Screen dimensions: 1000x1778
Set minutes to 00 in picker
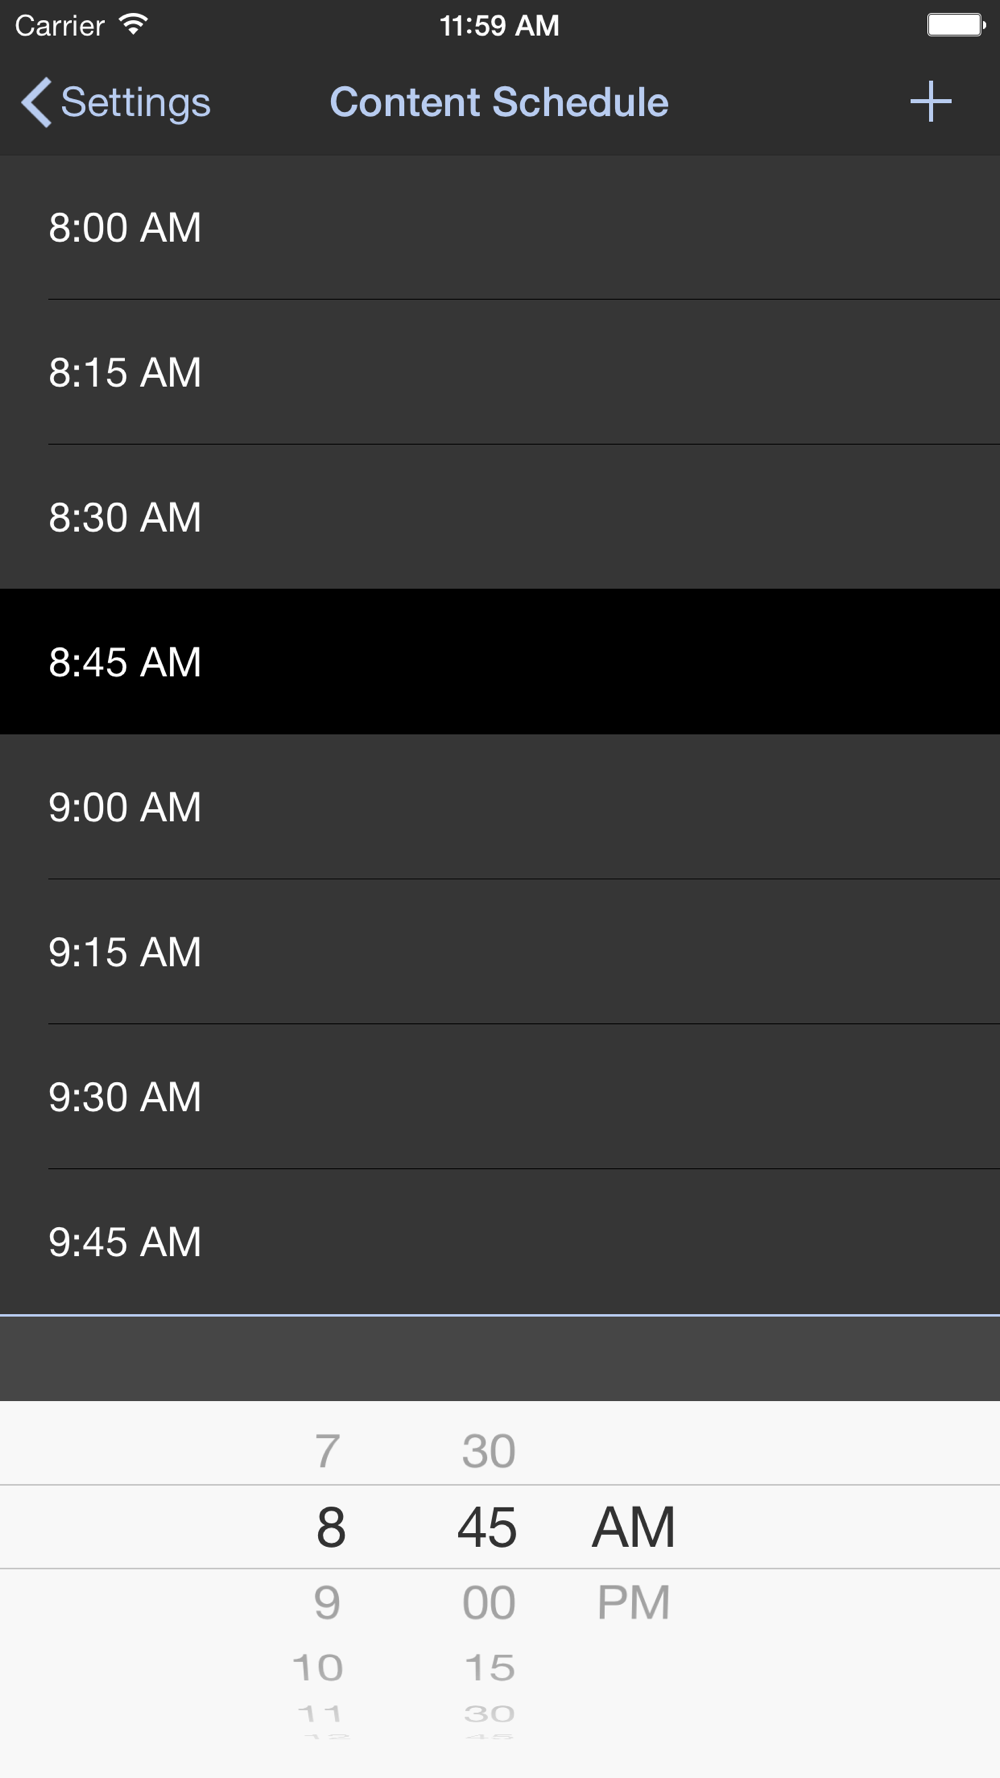coord(489,1603)
